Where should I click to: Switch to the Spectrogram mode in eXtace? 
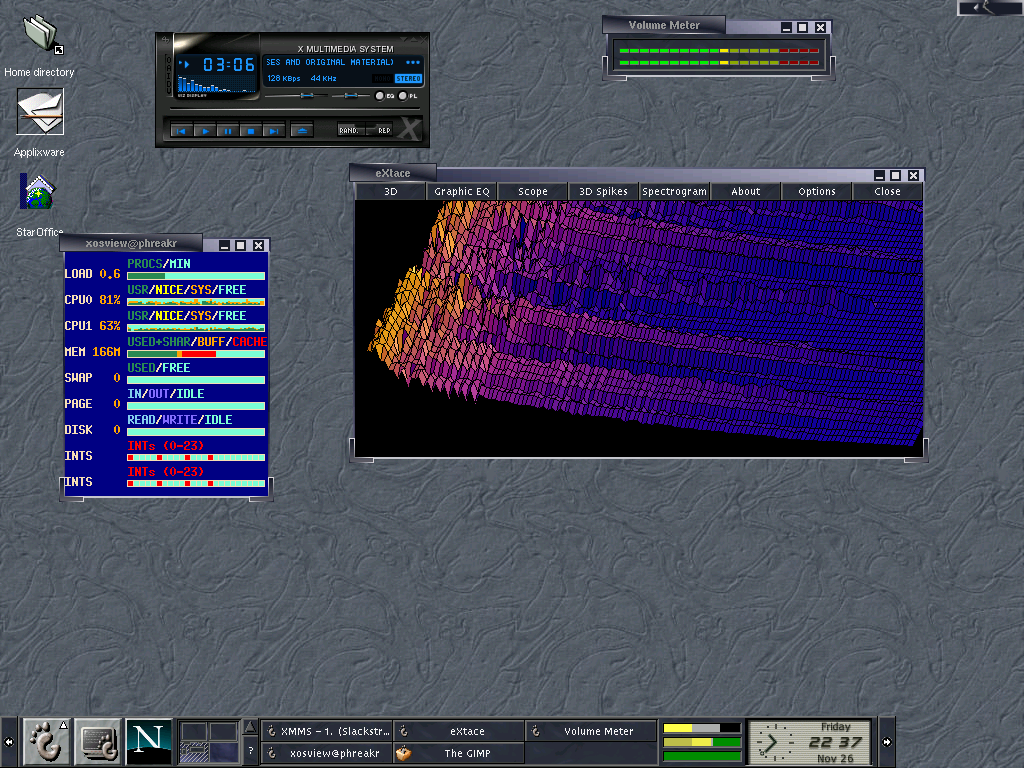[674, 191]
